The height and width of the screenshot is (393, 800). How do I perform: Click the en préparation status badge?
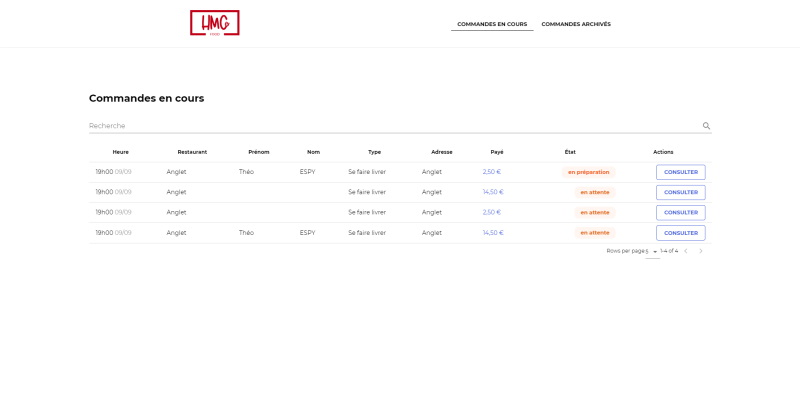click(589, 172)
